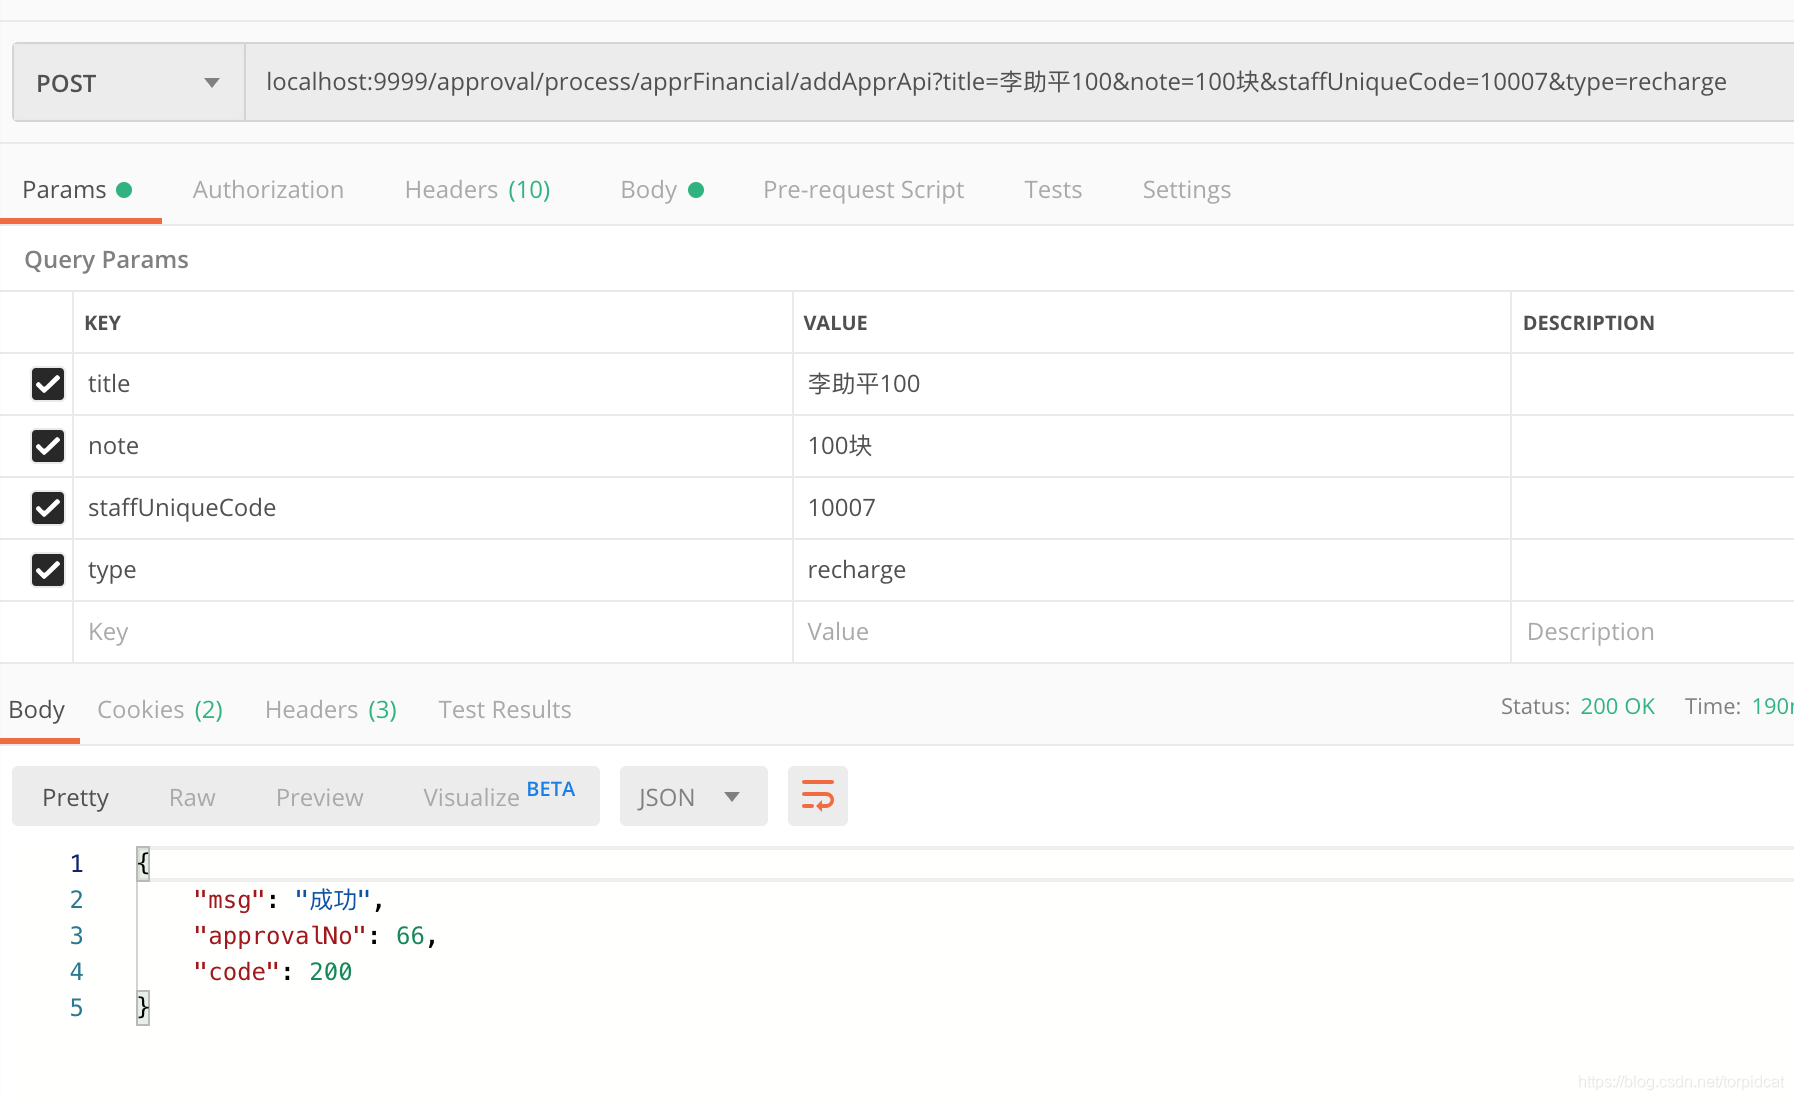
Task: Switch to the Tests tab
Action: (x=1052, y=189)
